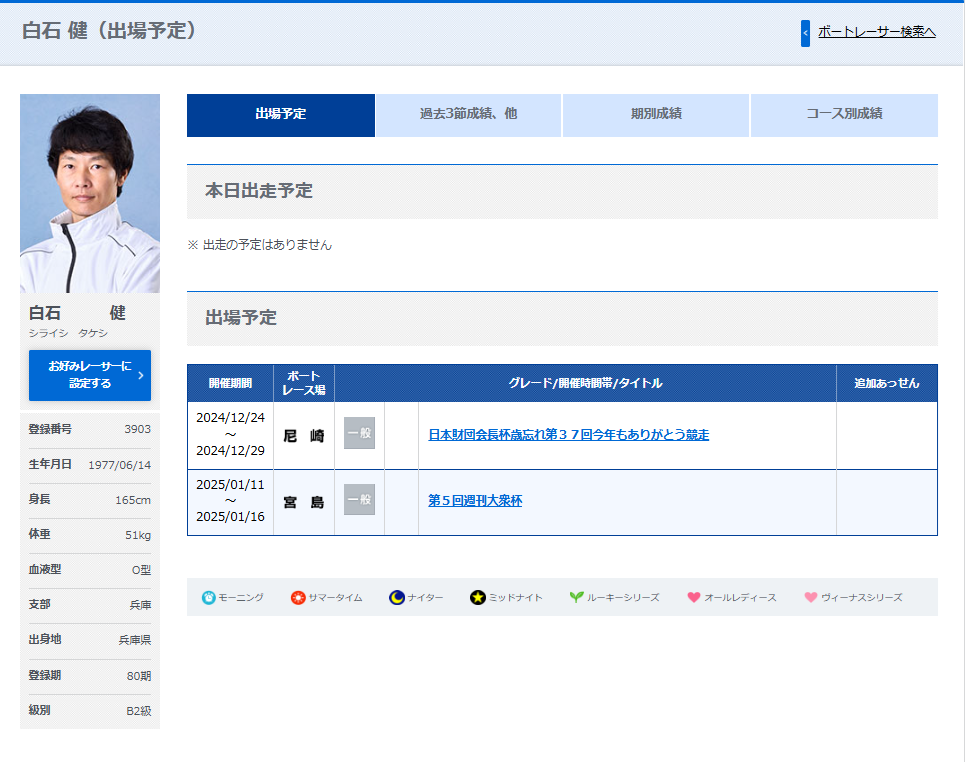Switch to 過去3節成績、他 tab
Screen dimensions: 965x762
468,115
